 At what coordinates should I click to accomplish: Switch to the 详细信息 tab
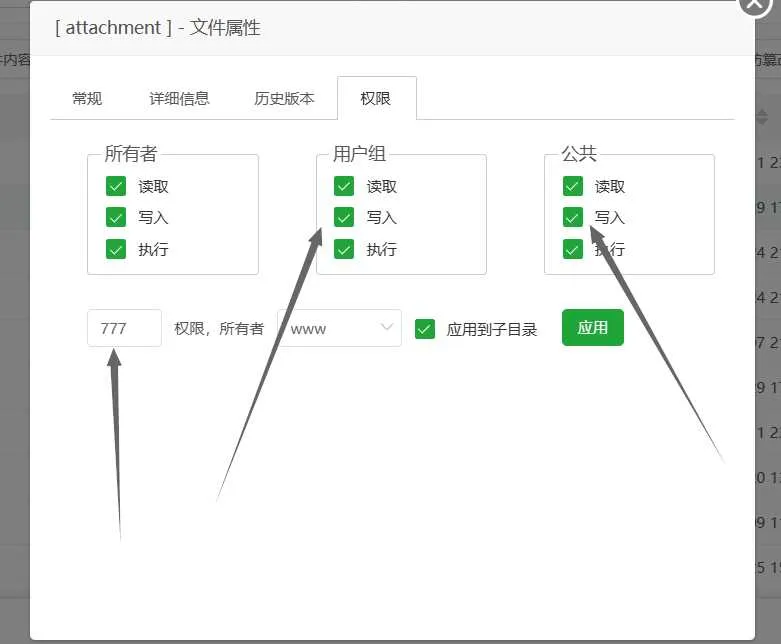click(x=179, y=98)
